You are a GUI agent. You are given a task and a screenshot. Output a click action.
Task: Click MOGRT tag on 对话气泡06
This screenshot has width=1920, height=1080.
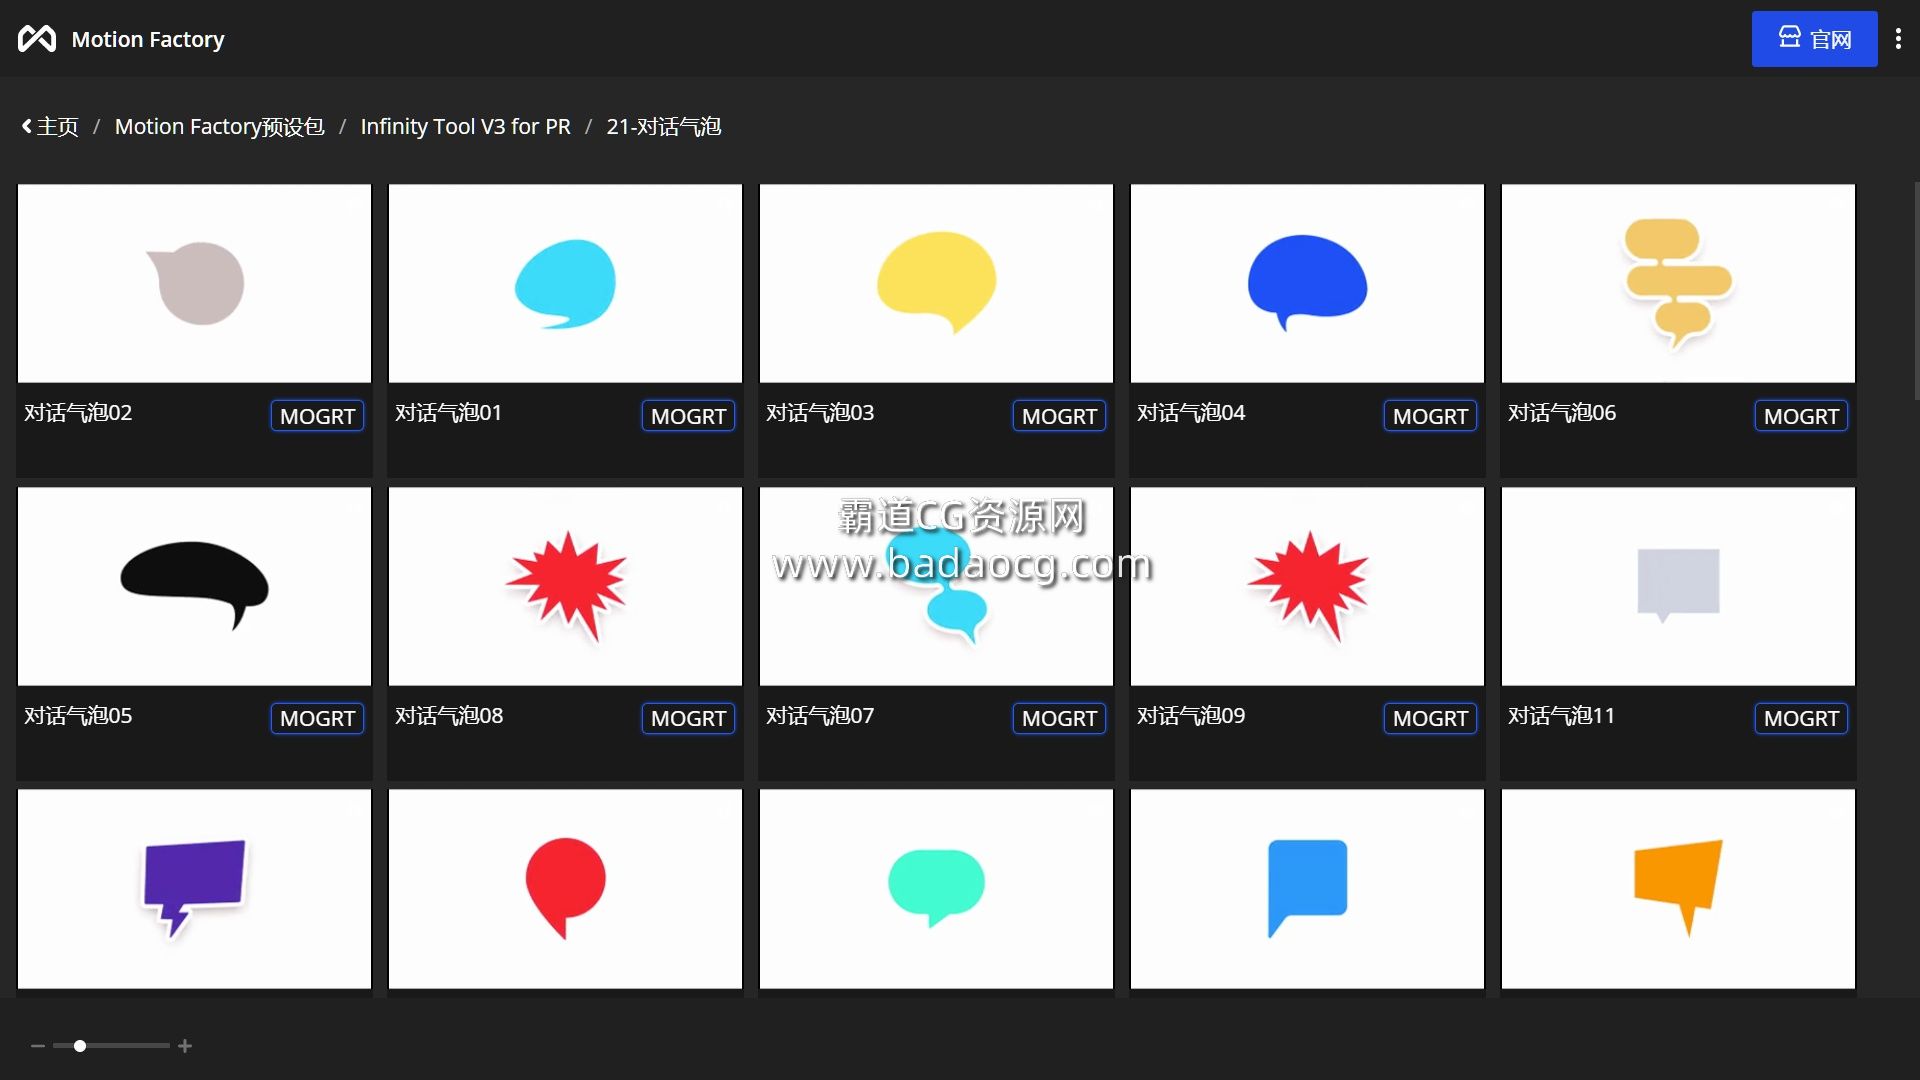tap(1801, 416)
